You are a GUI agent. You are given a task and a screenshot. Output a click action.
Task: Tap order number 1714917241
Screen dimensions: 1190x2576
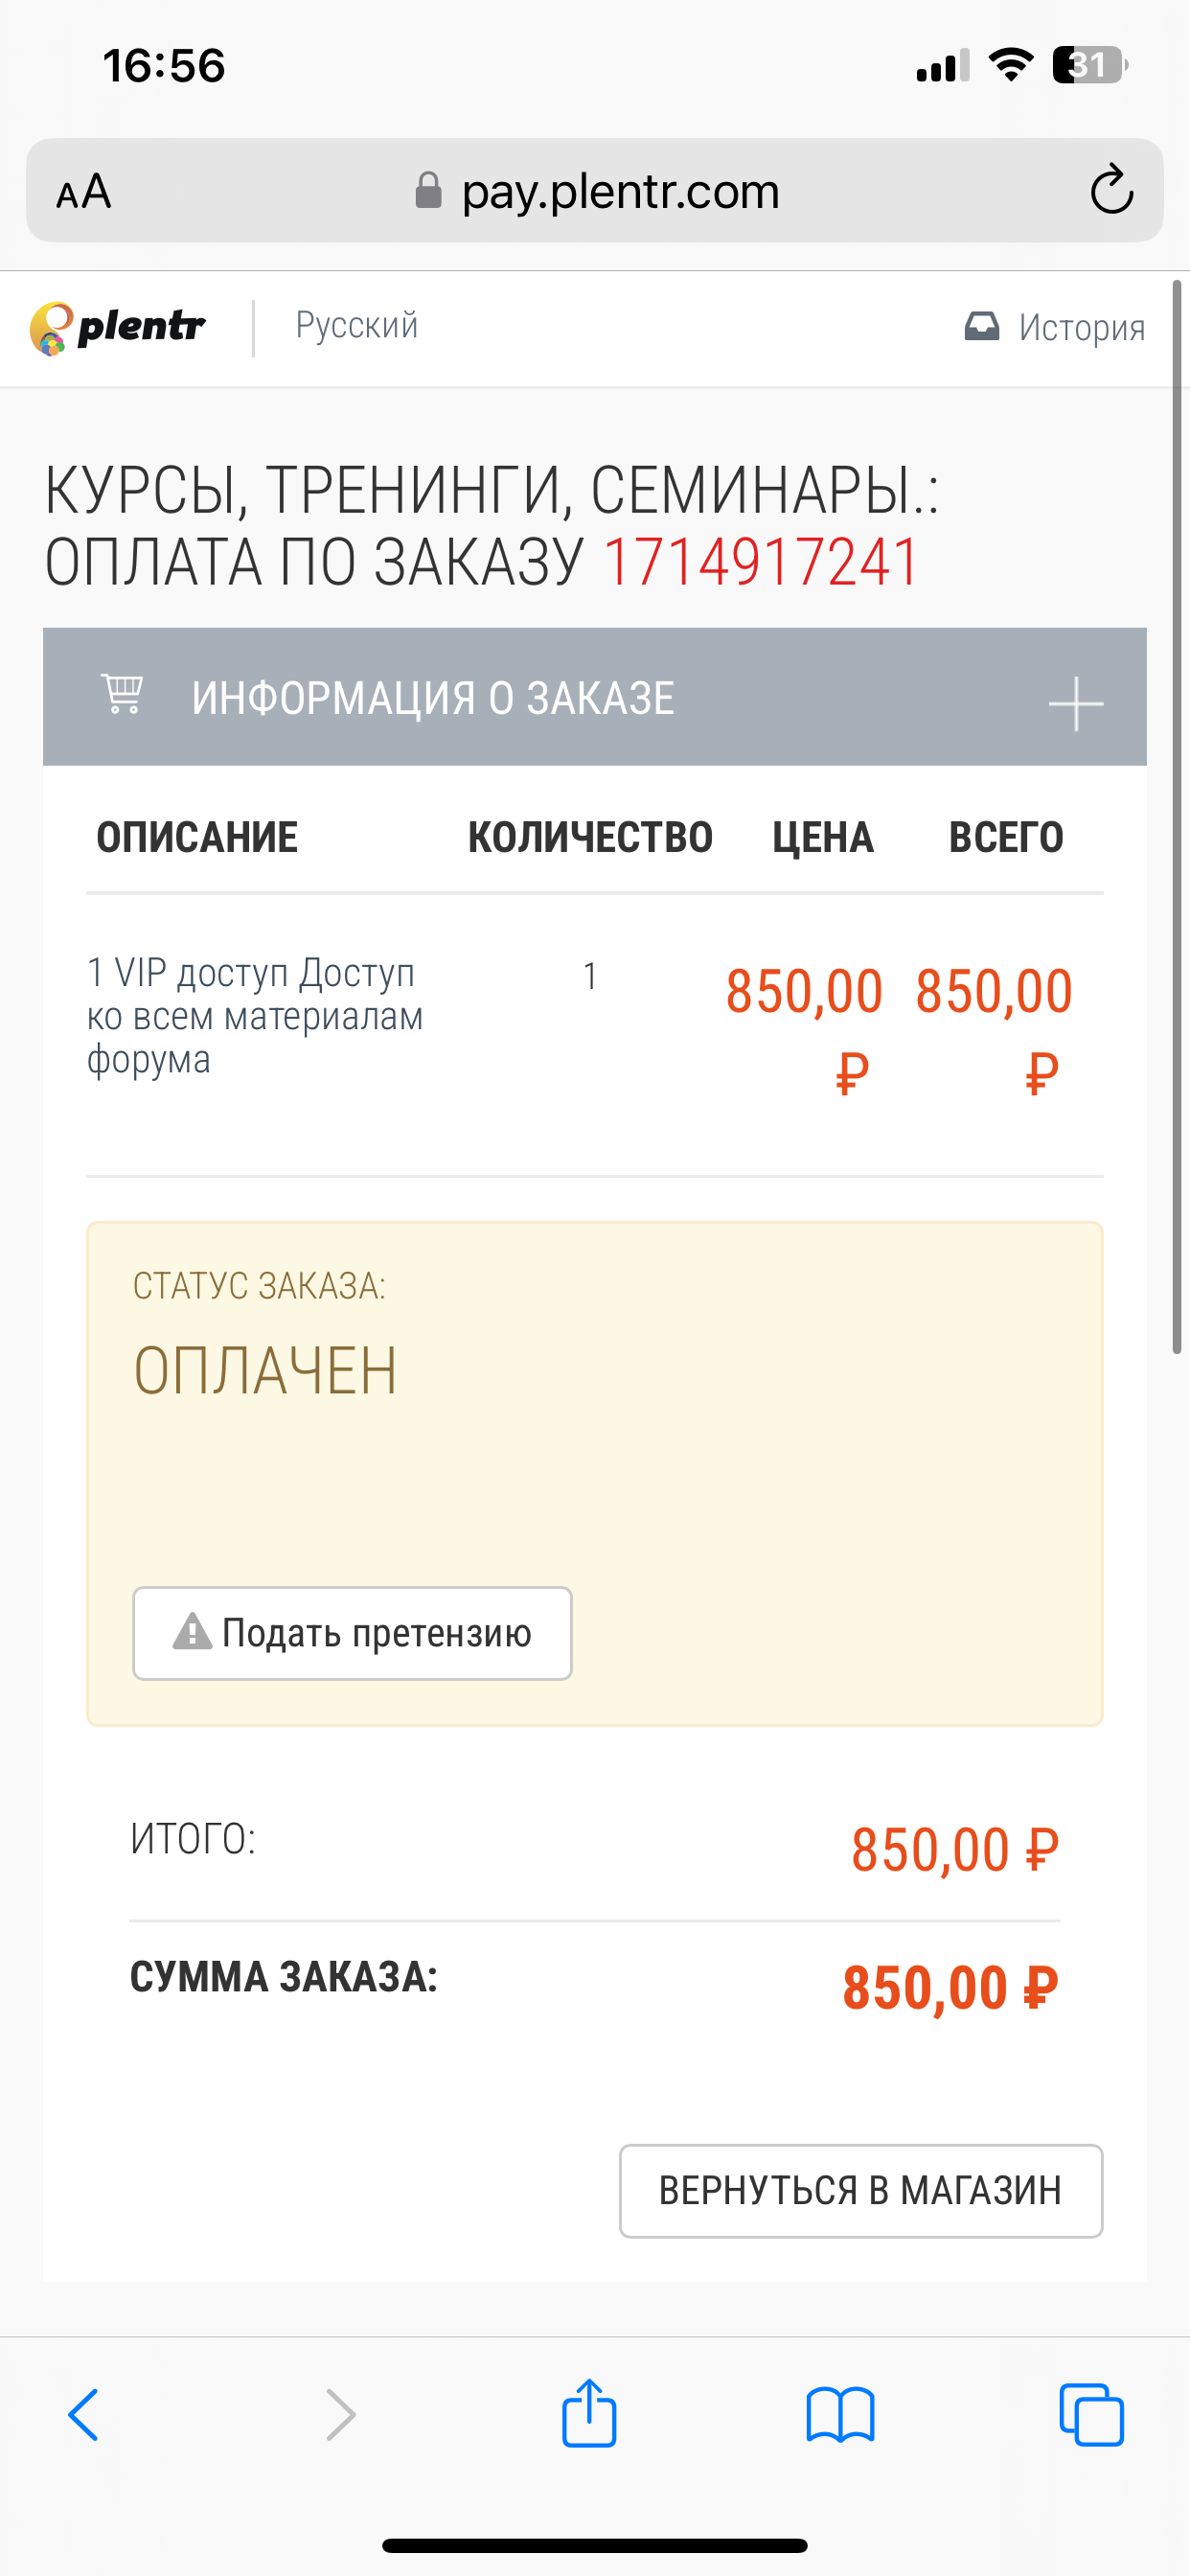(x=761, y=562)
